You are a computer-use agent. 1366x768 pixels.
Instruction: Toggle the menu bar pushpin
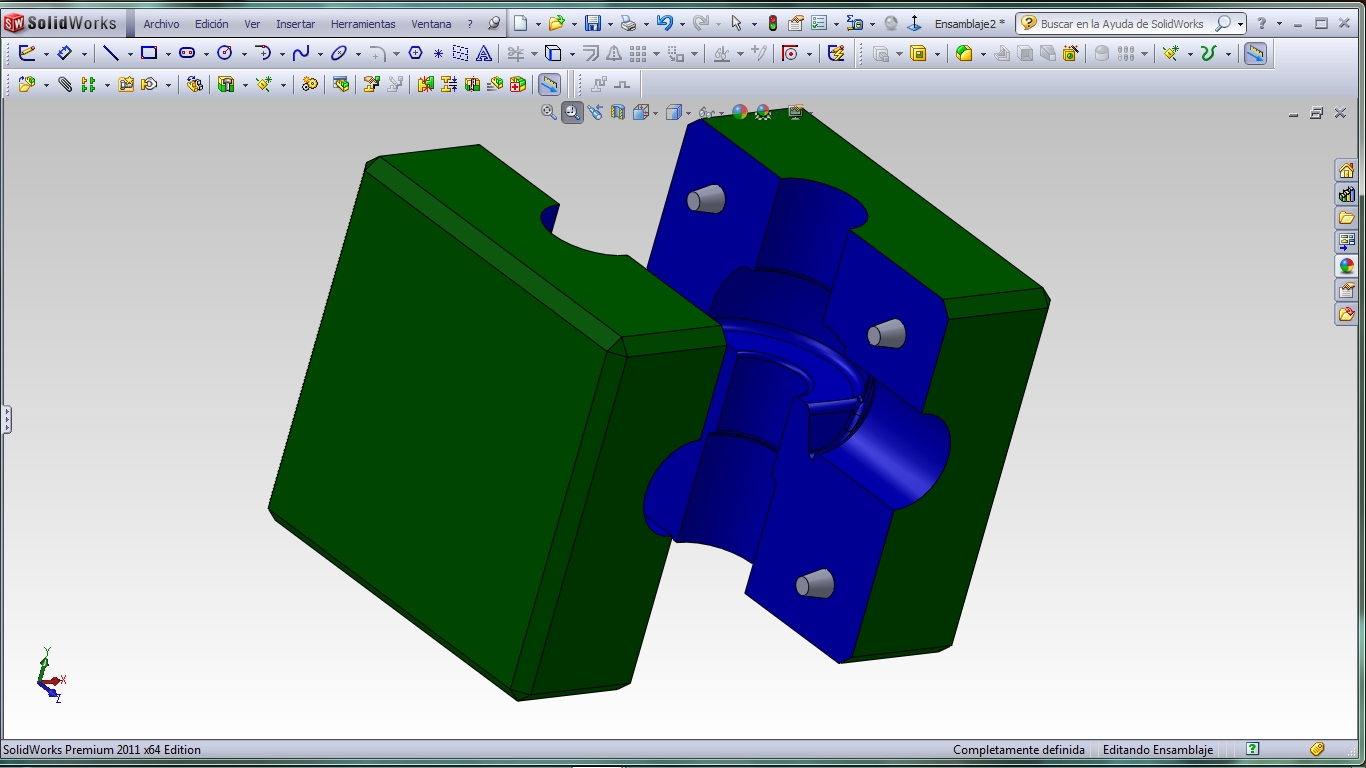pos(493,23)
